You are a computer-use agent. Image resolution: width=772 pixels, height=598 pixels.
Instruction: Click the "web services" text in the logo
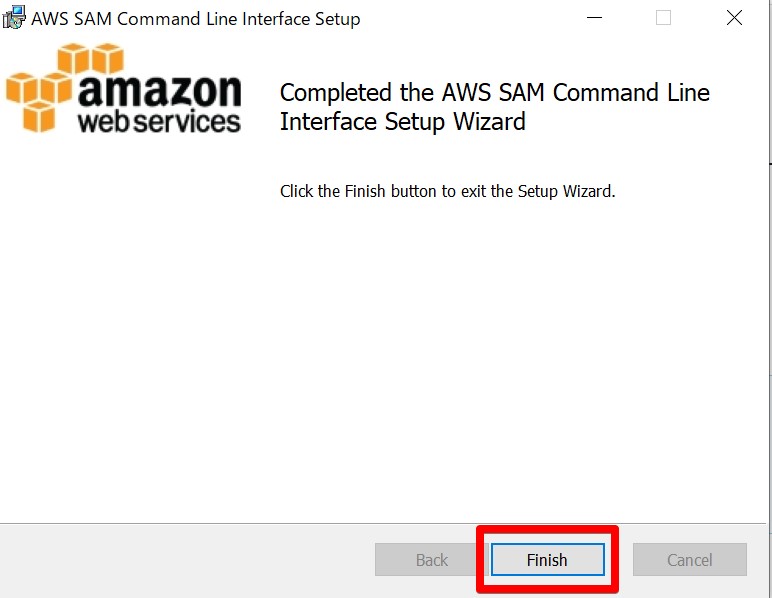pos(159,122)
